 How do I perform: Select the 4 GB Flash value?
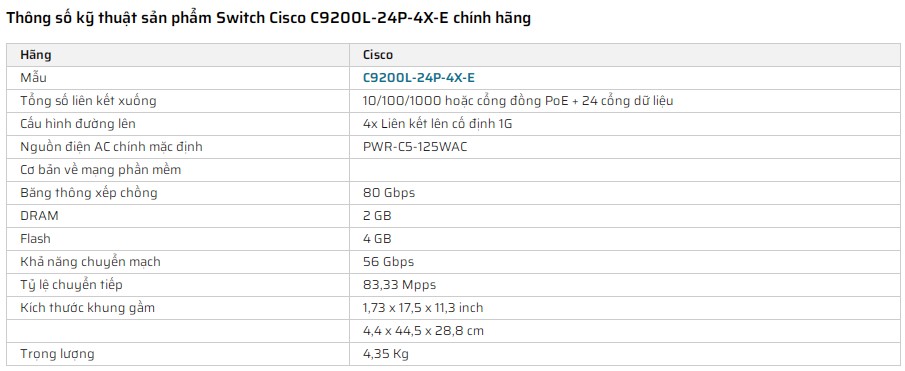click(377, 239)
